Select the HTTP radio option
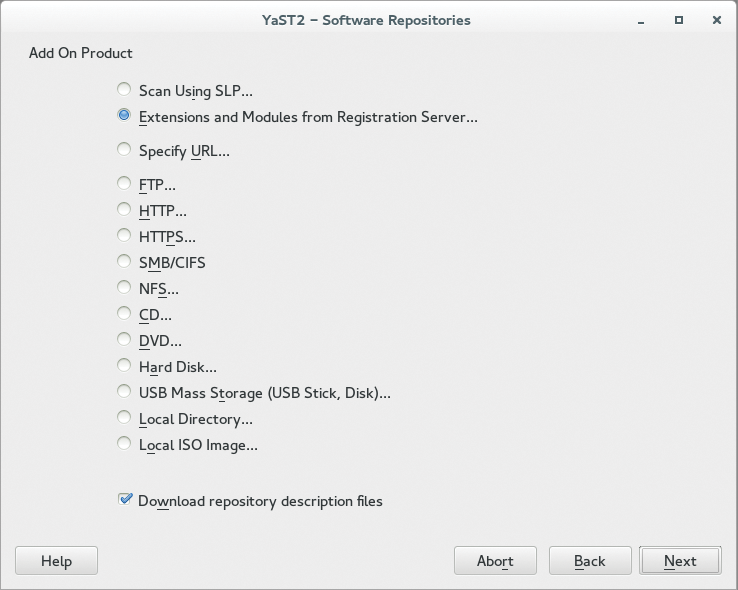Viewport: 738px width, 590px height. (124, 210)
